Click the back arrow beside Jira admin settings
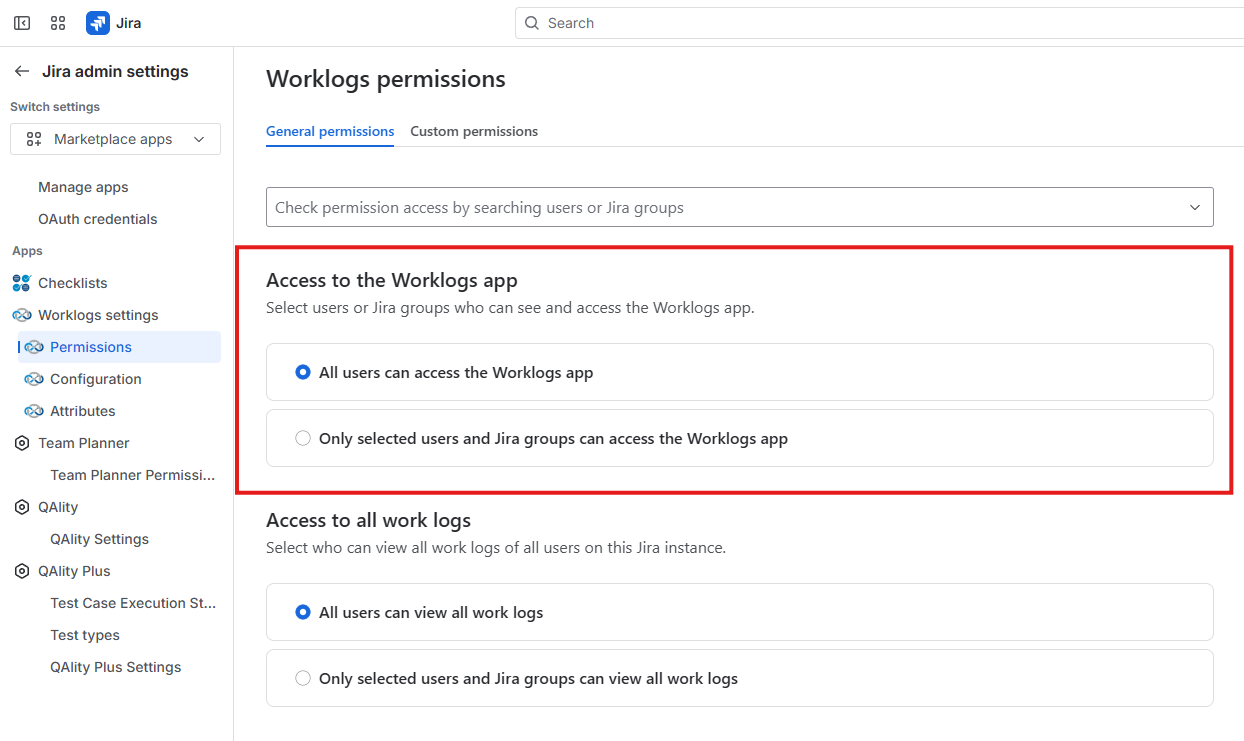 pyautogui.click(x=22, y=71)
